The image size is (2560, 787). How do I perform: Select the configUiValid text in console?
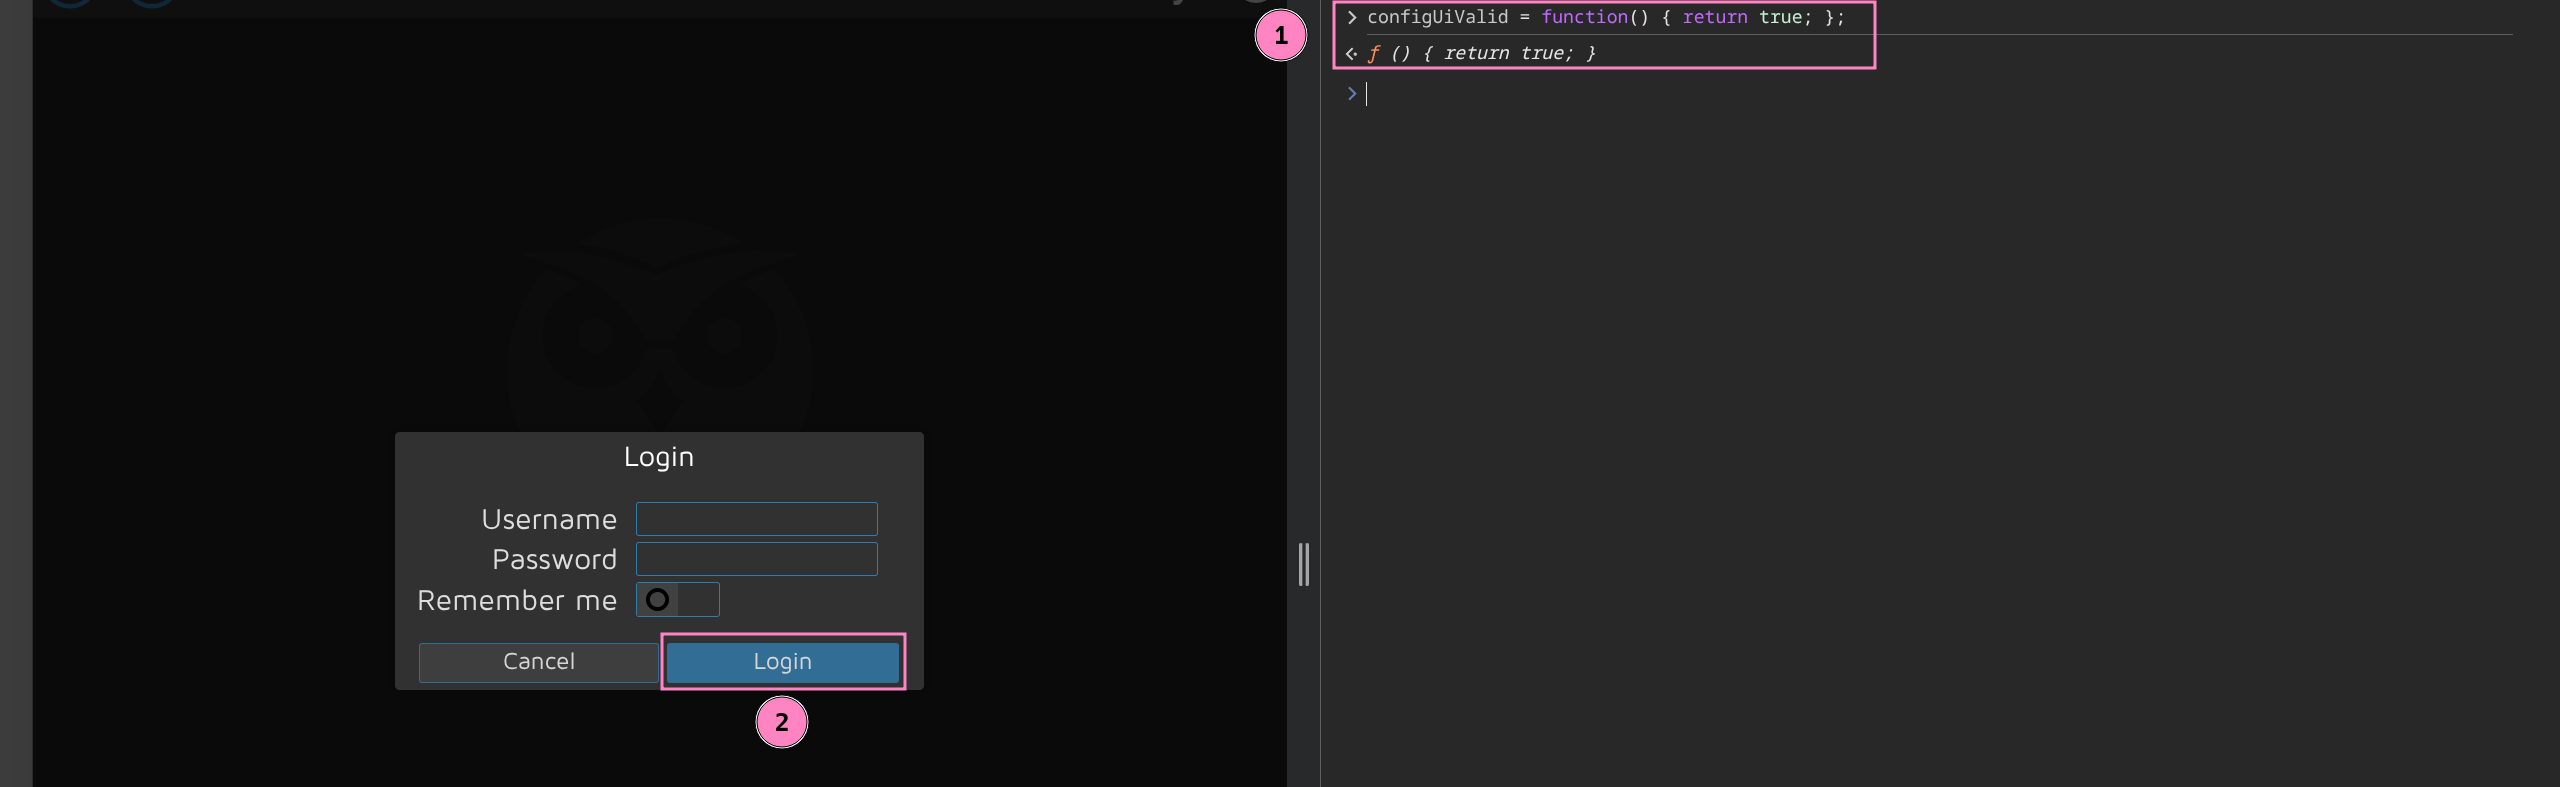[x=1437, y=17]
